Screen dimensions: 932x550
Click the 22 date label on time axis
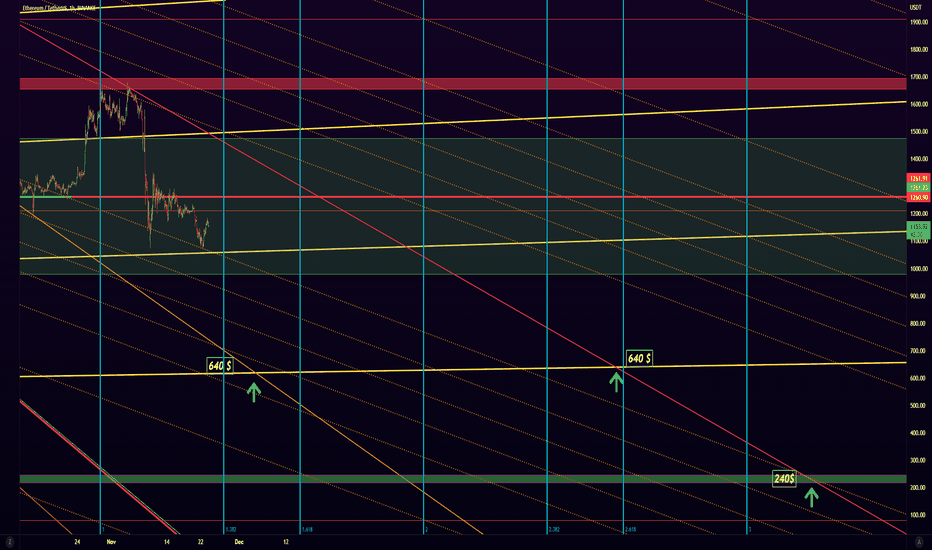point(201,542)
